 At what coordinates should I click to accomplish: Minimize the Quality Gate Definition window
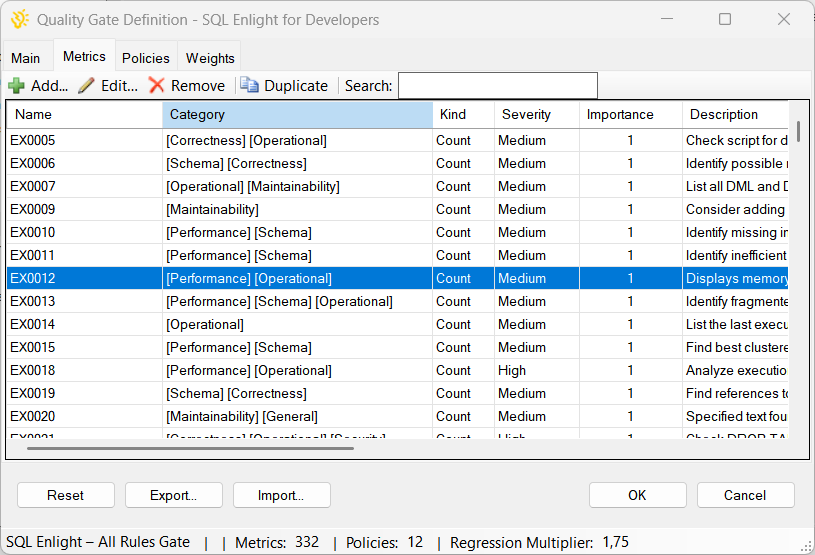pyautogui.click(x=667, y=19)
